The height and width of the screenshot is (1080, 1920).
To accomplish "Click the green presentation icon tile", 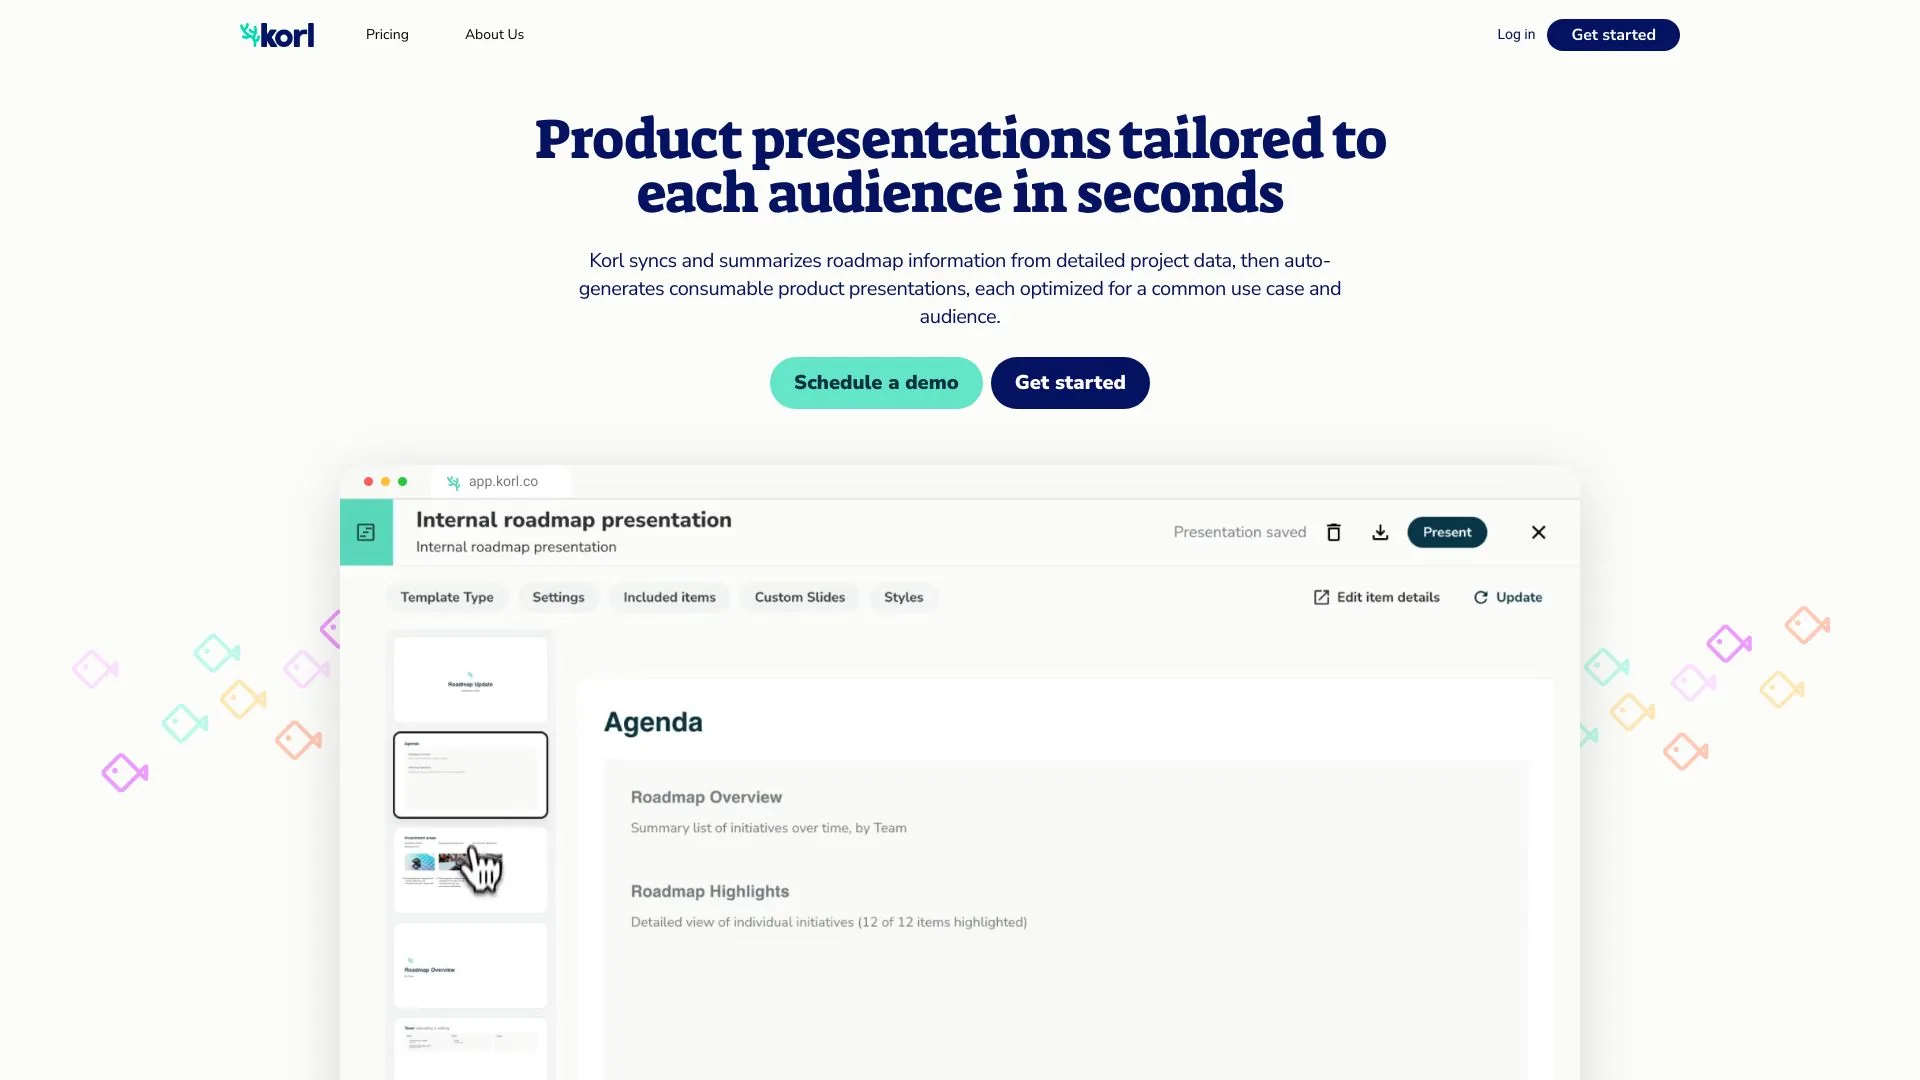I will pyautogui.click(x=366, y=532).
